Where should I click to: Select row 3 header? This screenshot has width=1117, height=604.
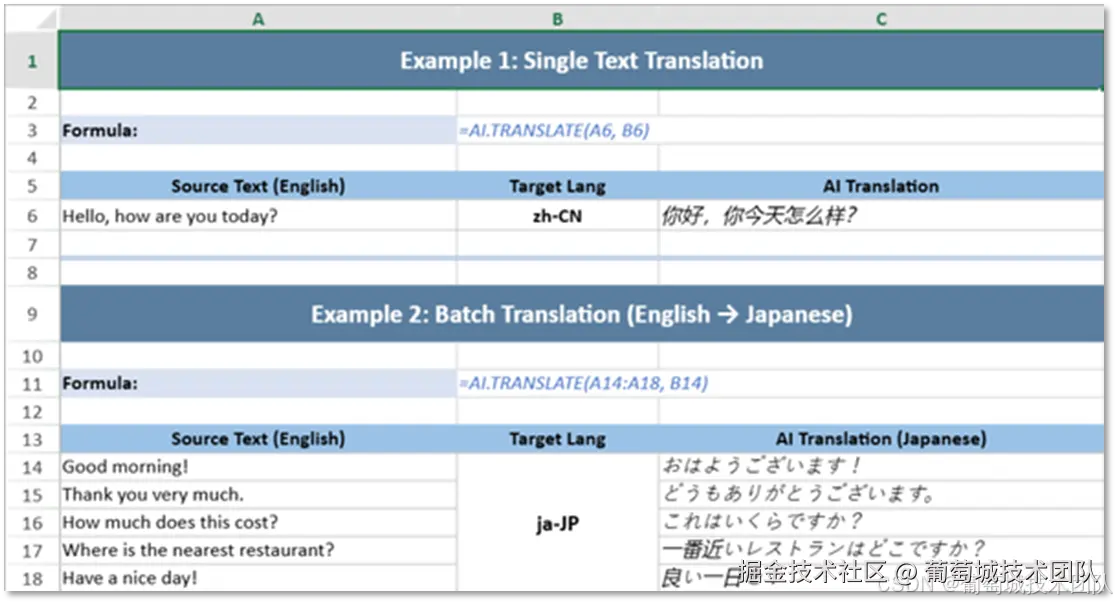click(x=32, y=130)
